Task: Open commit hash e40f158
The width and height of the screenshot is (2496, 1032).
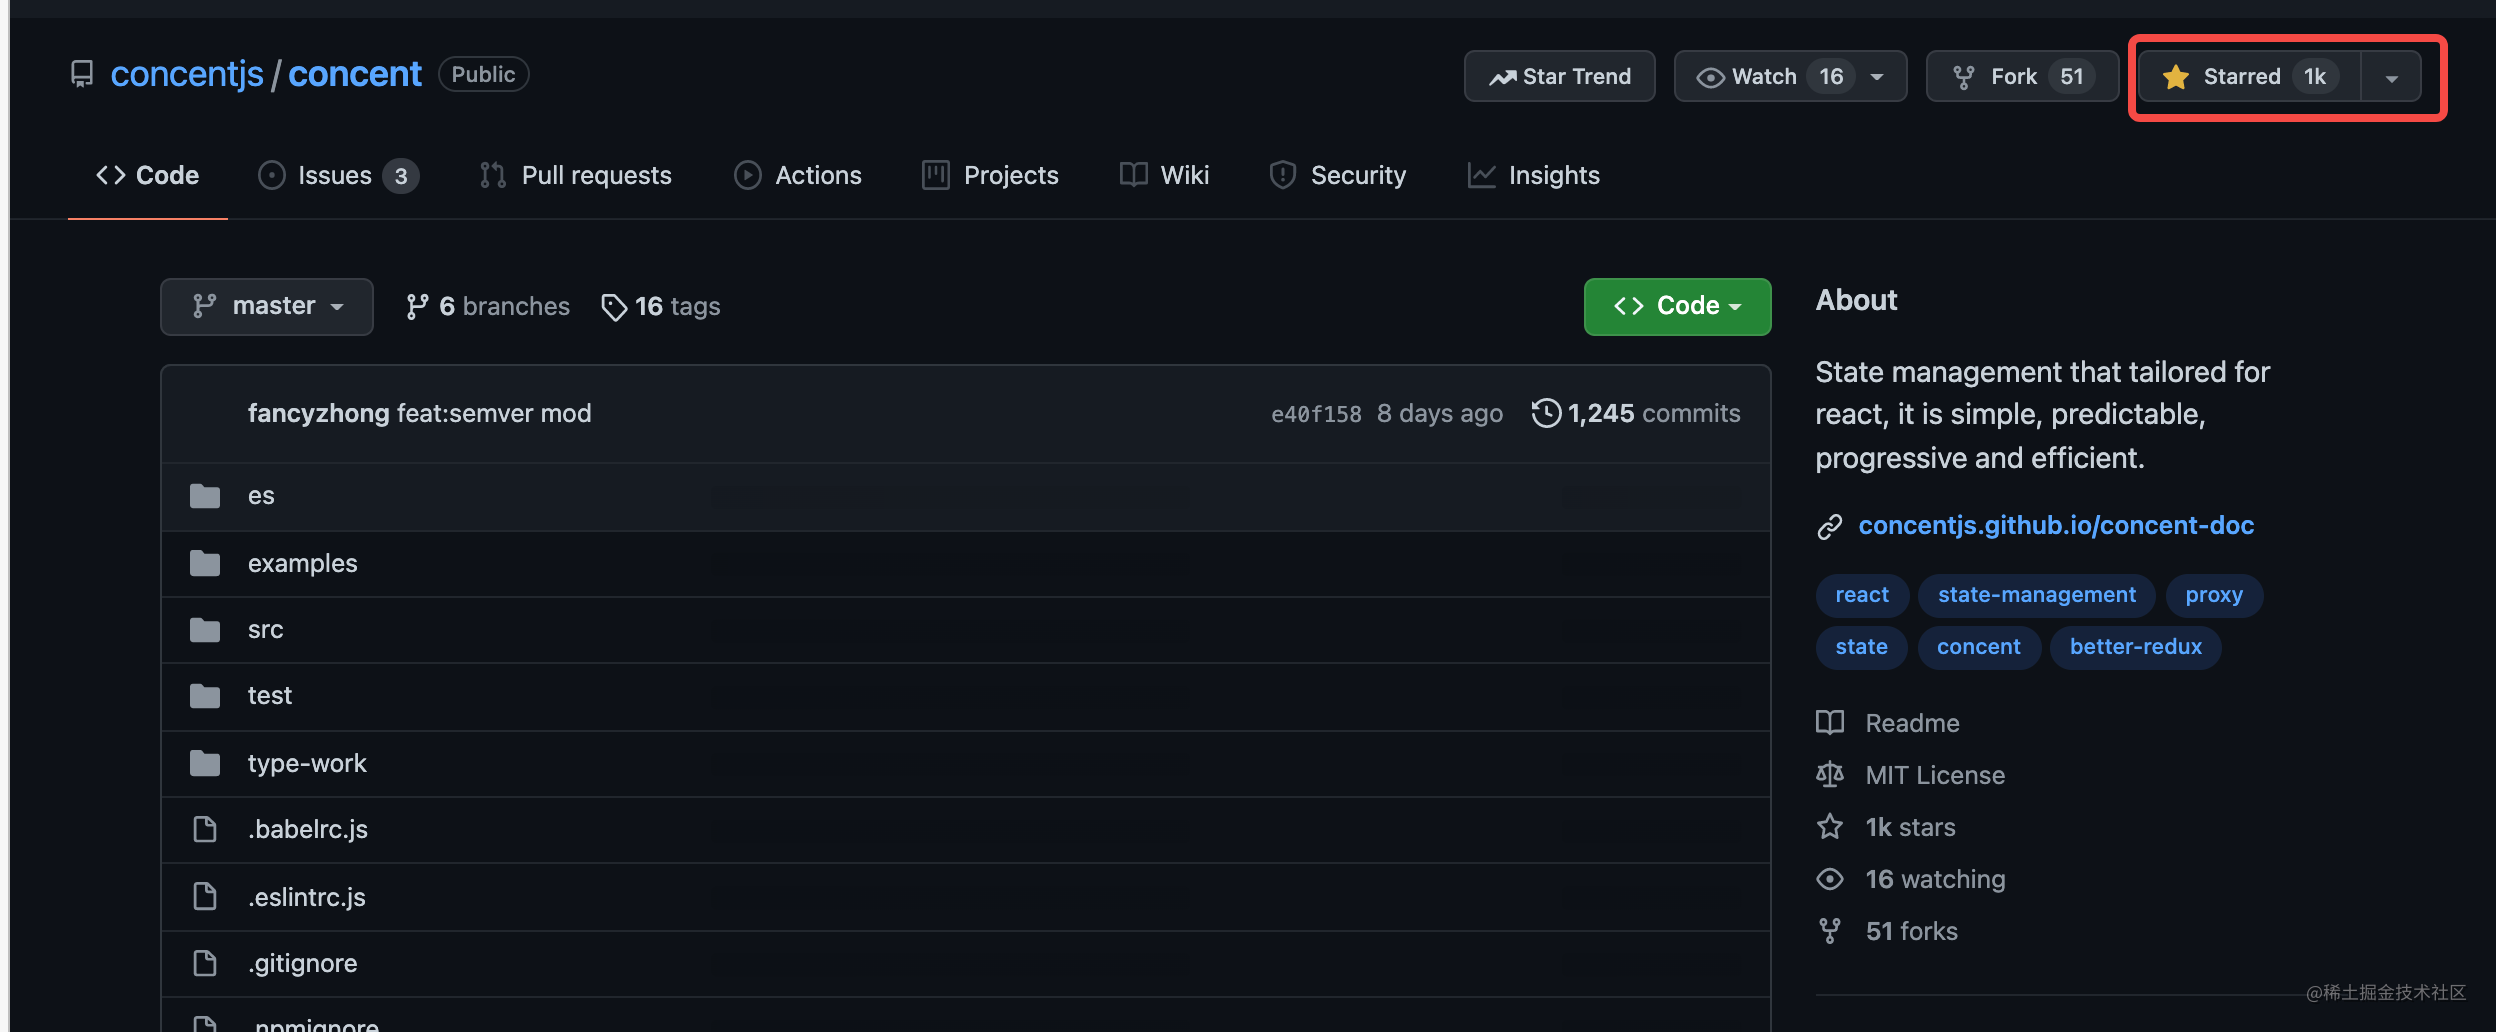Action: [x=1316, y=414]
